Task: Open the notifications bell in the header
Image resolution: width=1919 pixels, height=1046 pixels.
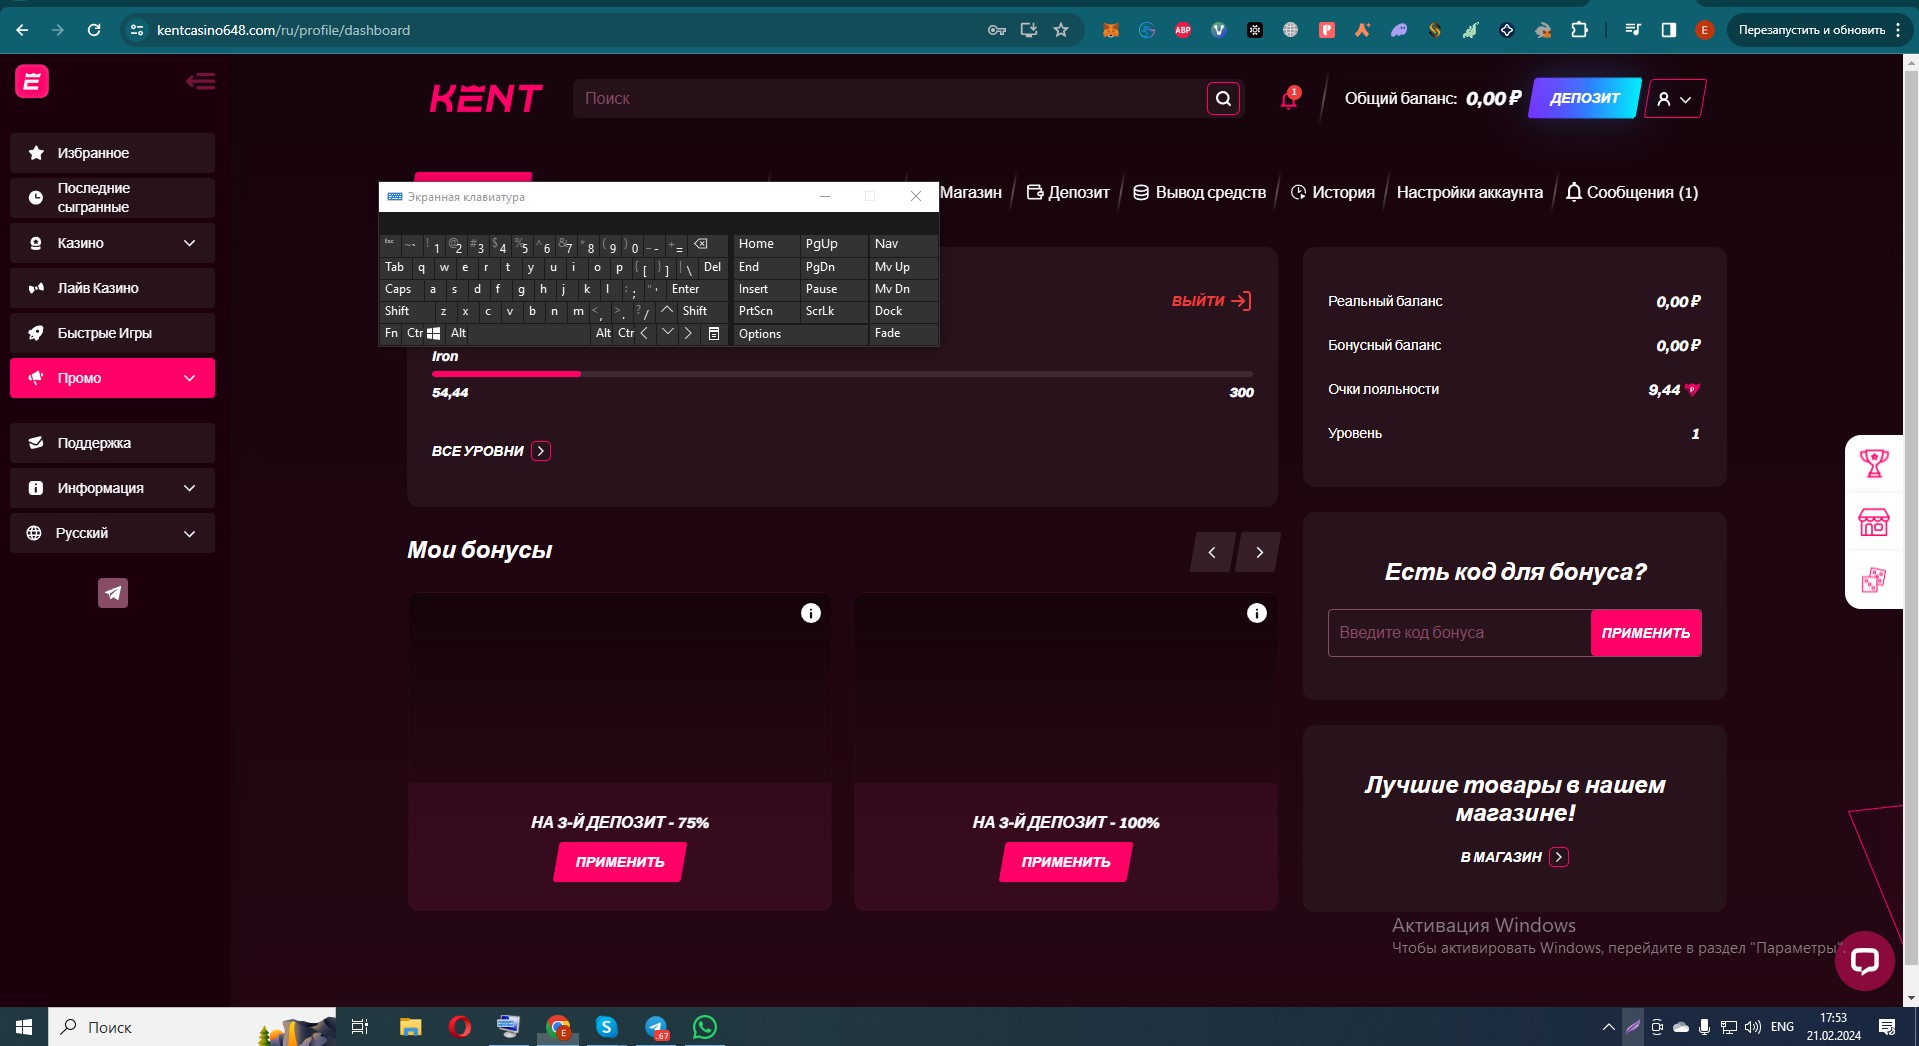Action: [x=1289, y=98]
